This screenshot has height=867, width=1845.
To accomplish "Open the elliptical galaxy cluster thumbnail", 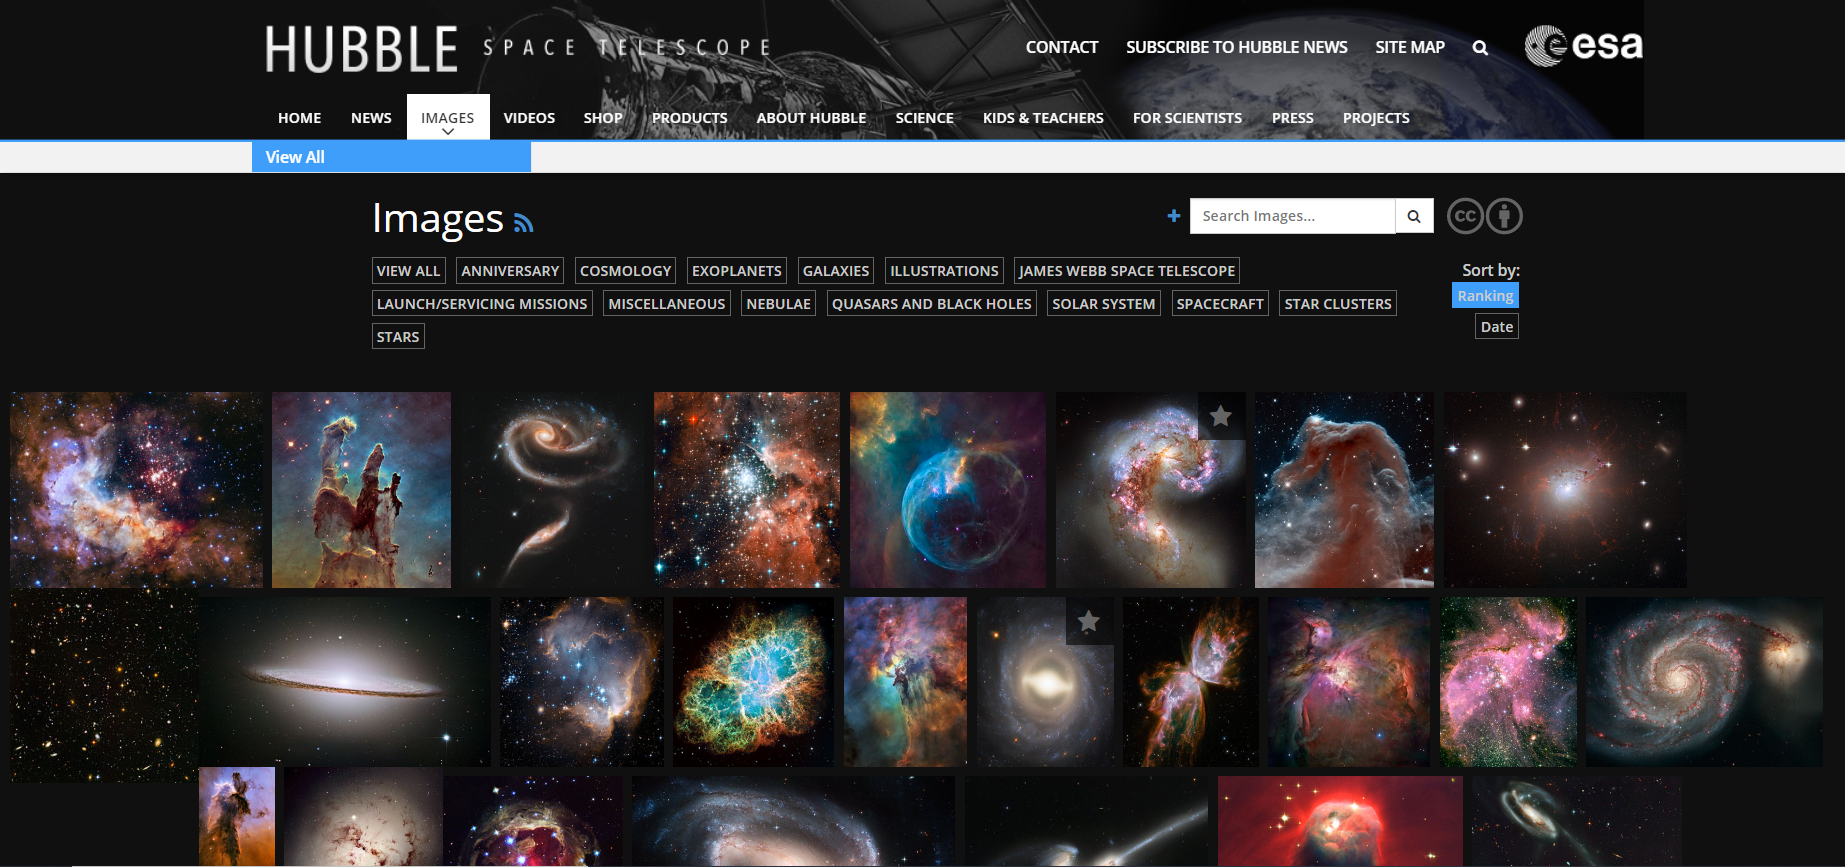I will (x=1565, y=490).
